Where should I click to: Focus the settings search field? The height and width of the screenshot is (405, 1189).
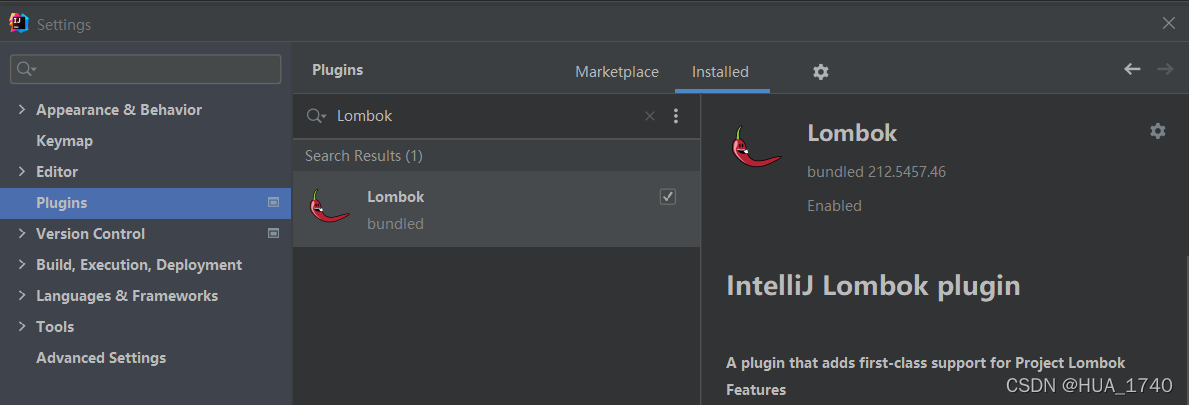pos(146,69)
